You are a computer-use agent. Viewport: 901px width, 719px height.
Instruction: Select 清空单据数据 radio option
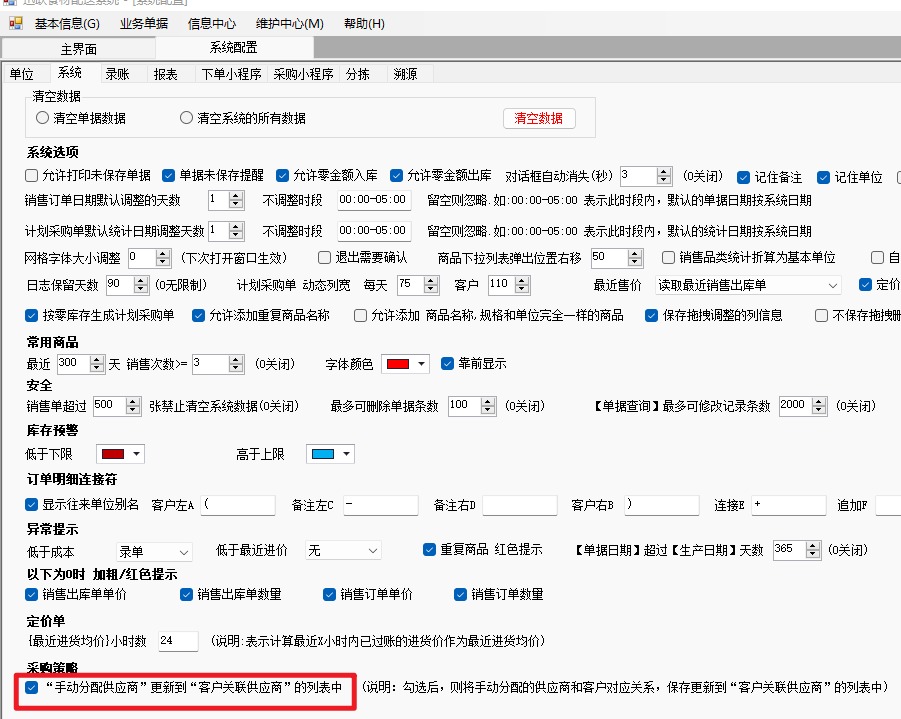42,118
